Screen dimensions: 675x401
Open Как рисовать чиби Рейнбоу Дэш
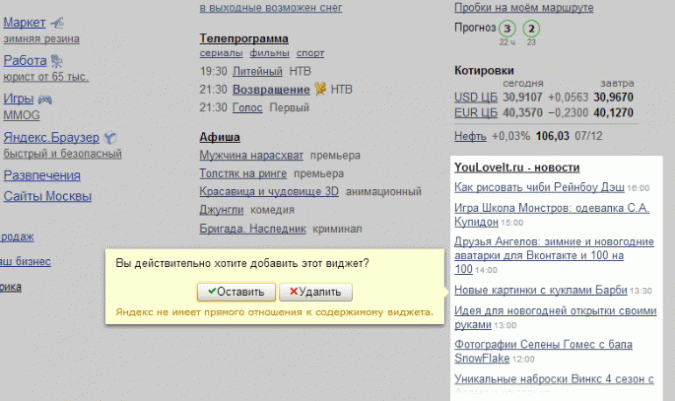[x=539, y=187]
